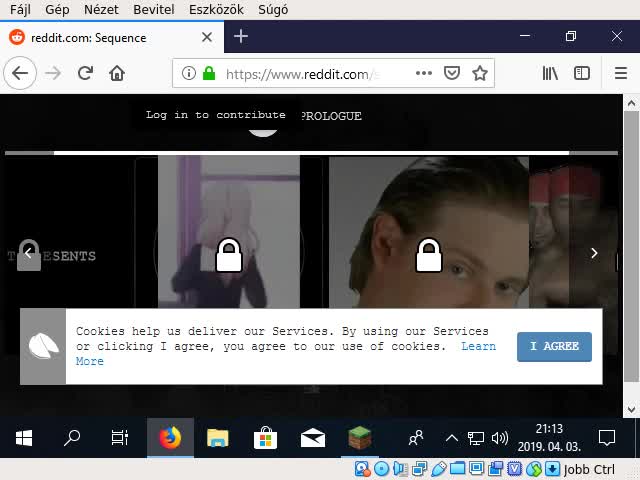
Task: Reload the current reddit page
Action: click(85, 73)
